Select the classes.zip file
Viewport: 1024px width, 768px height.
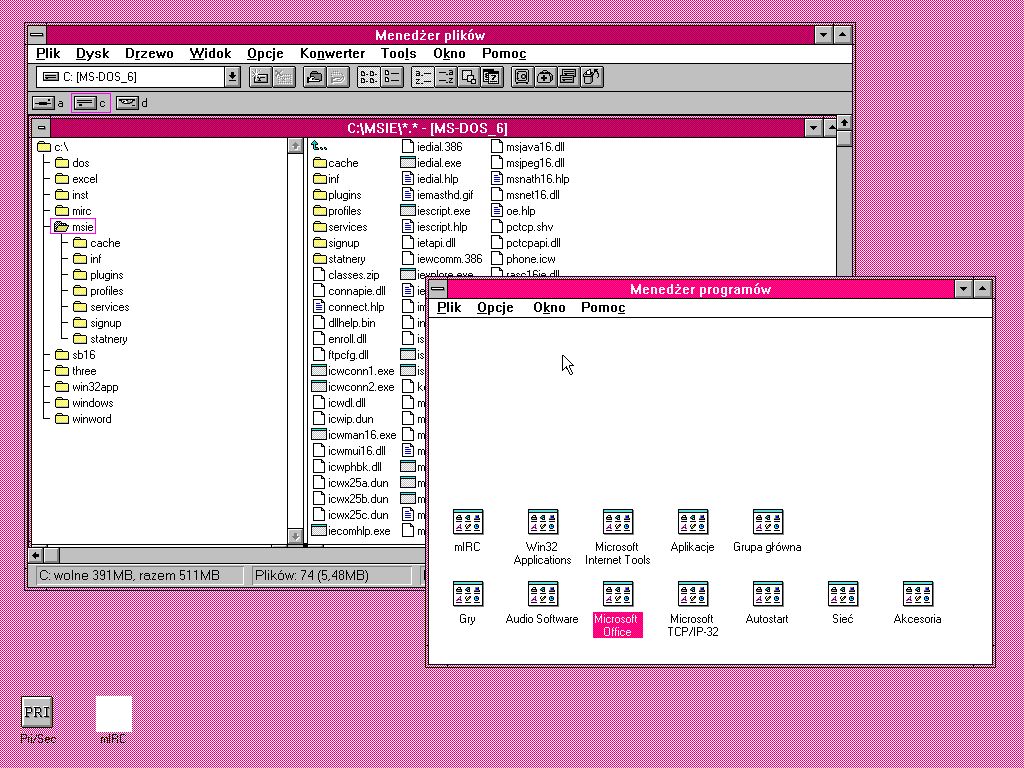tap(355, 274)
